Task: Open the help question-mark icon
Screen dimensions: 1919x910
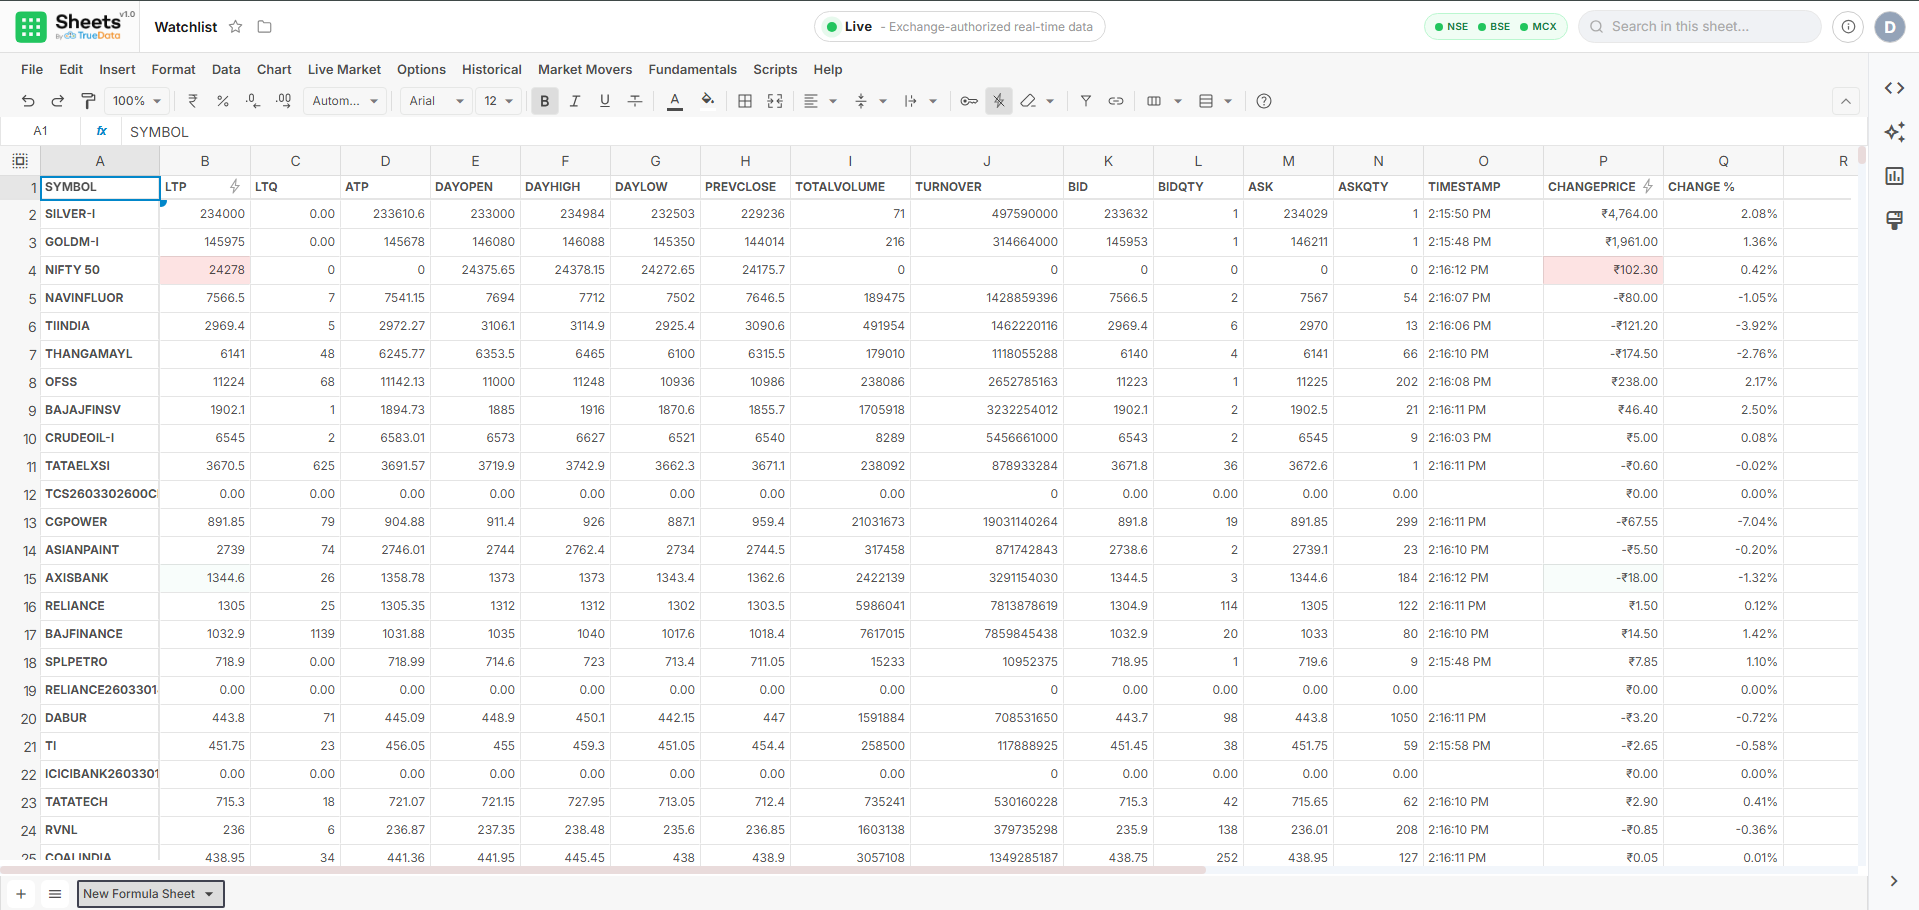Action: (1264, 101)
